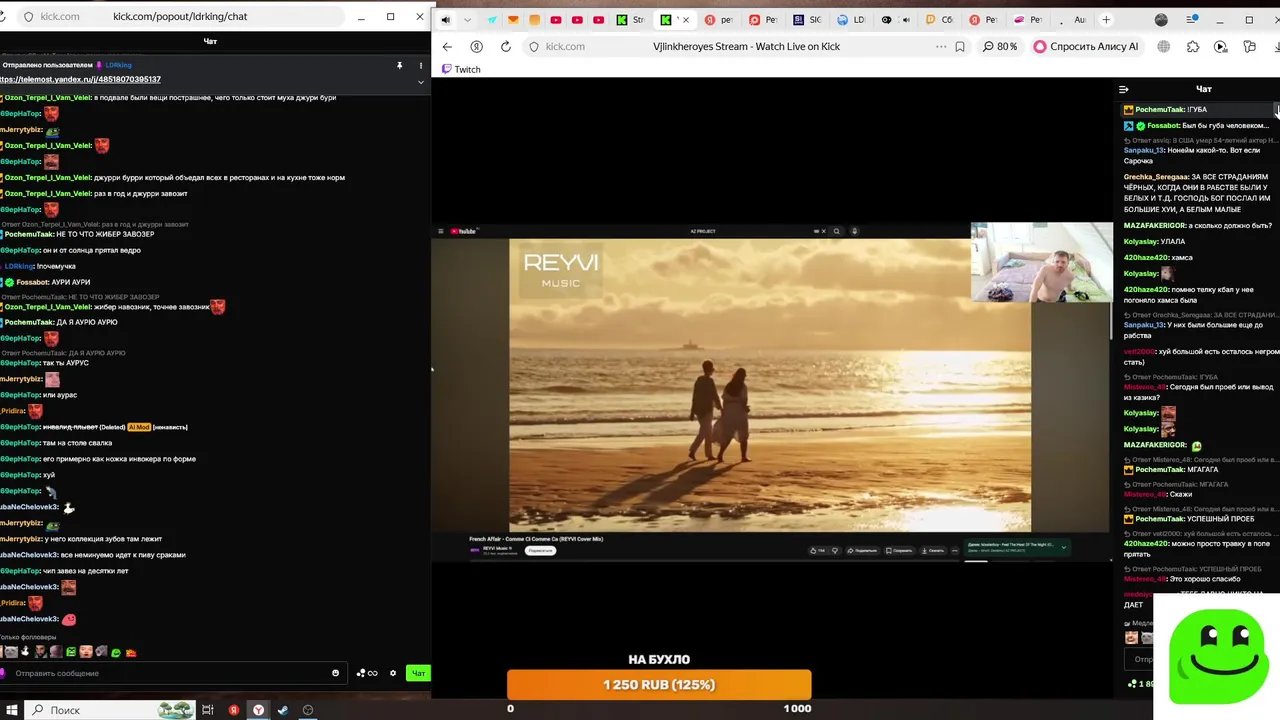Open Steam from the taskbar
The width and height of the screenshot is (1280, 720).
tap(283, 710)
